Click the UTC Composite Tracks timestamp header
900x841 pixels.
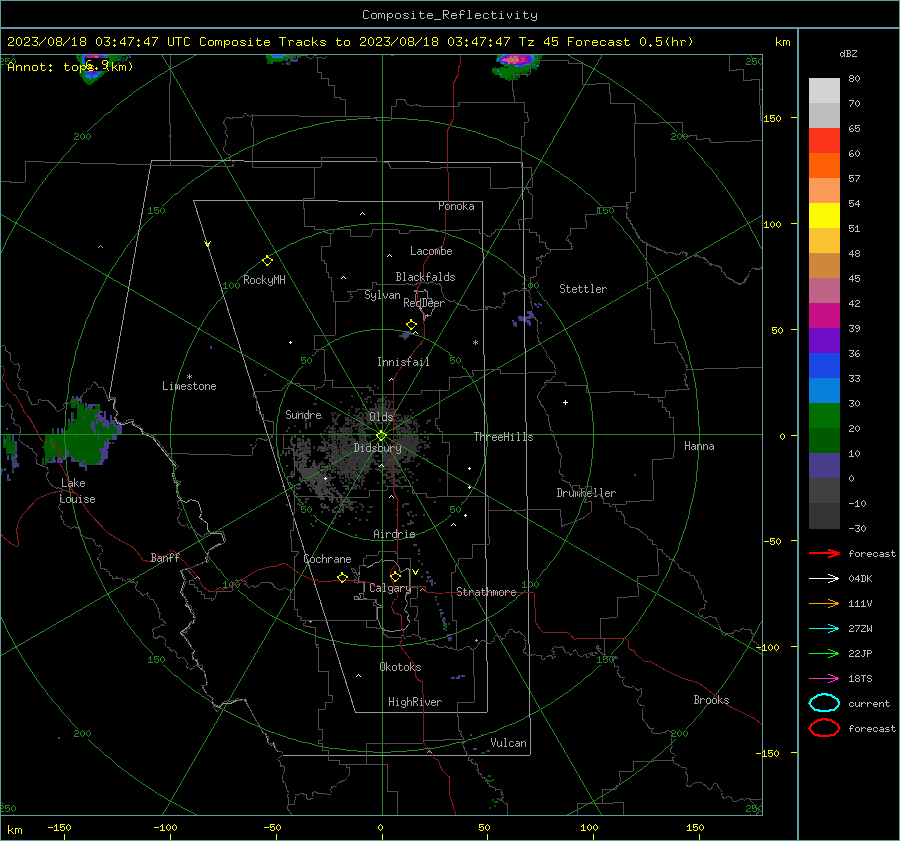350,42
